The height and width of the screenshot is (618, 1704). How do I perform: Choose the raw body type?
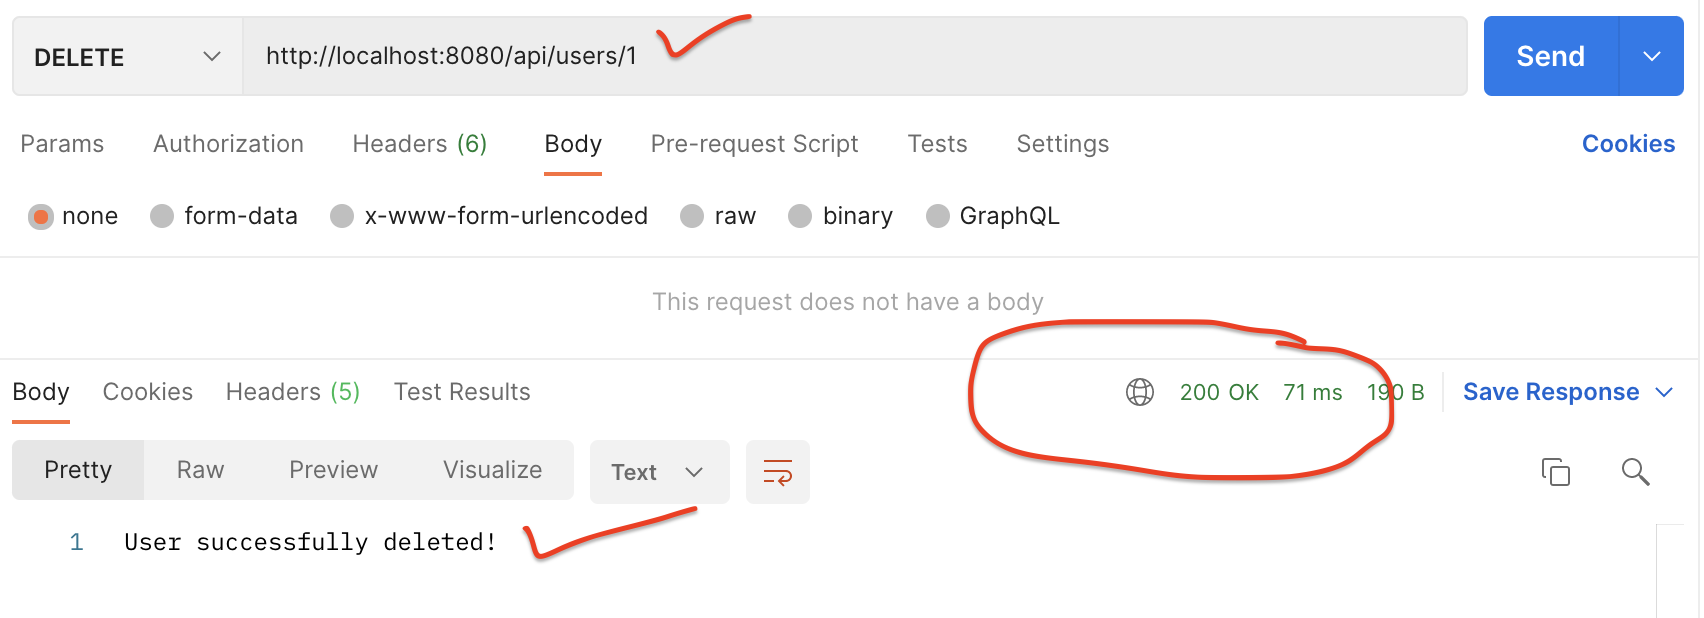point(692,216)
